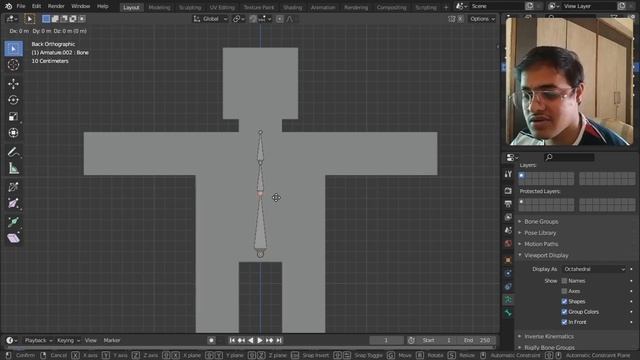This screenshot has height=360, width=640.
Task: Jump to the last frame endpoint
Action: (279, 340)
